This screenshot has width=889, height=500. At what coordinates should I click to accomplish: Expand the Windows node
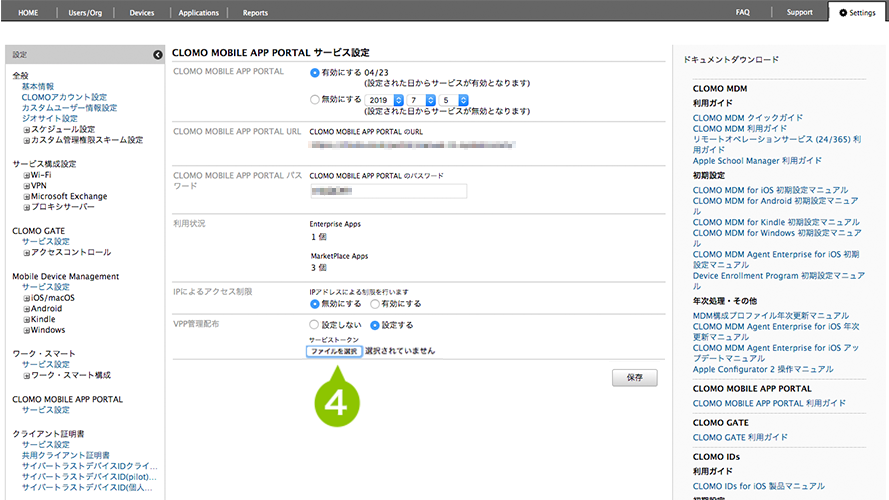[27, 330]
